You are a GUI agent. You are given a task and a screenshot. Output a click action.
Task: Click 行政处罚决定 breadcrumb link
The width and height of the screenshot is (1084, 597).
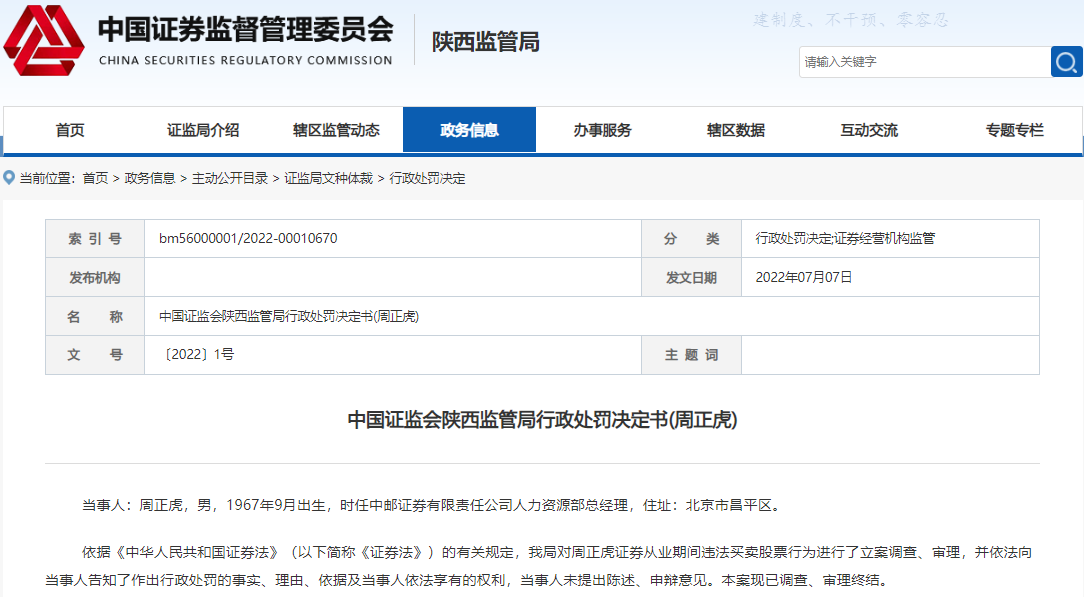[427, 178]
